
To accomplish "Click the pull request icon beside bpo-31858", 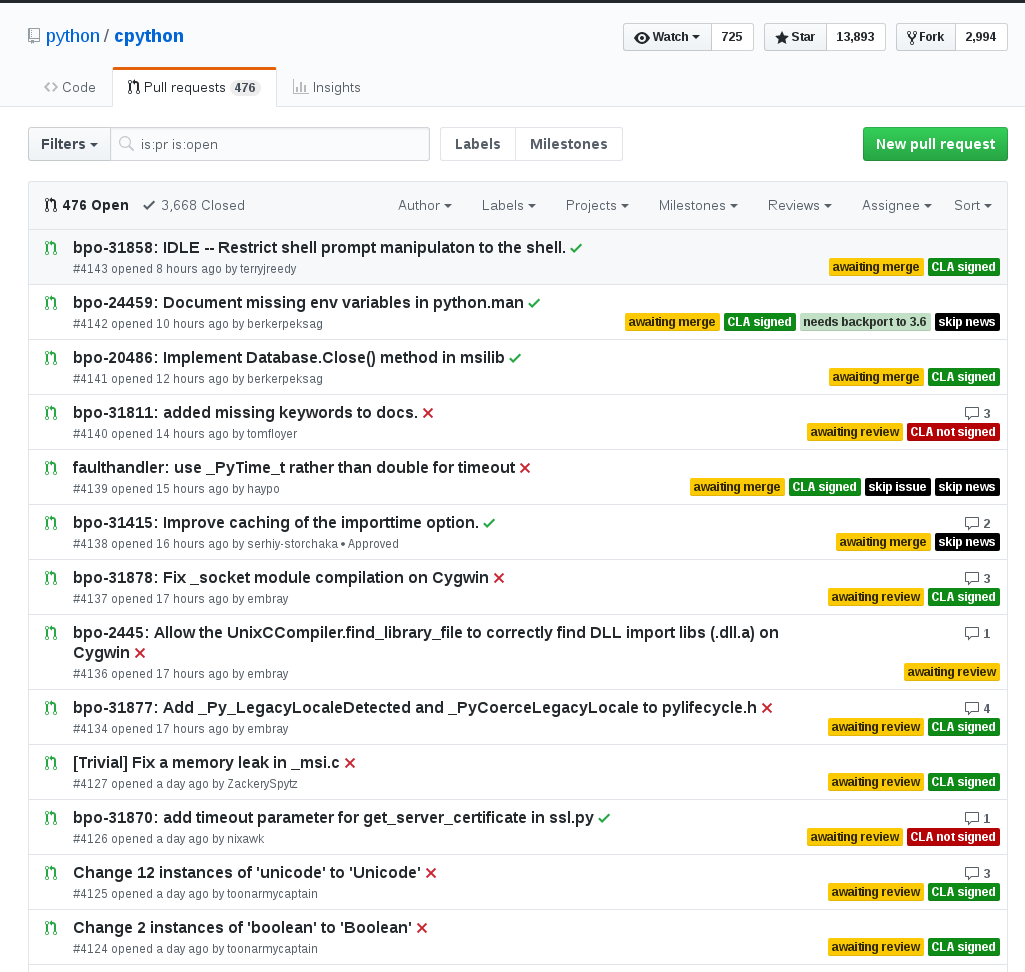I will pos(51,248).
